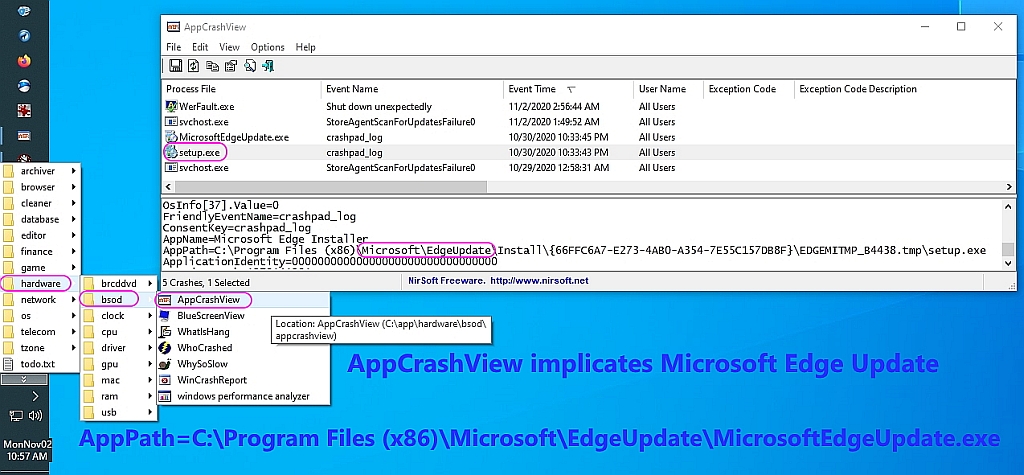Click the setup.exe row icon

click(x=172, y=152)
